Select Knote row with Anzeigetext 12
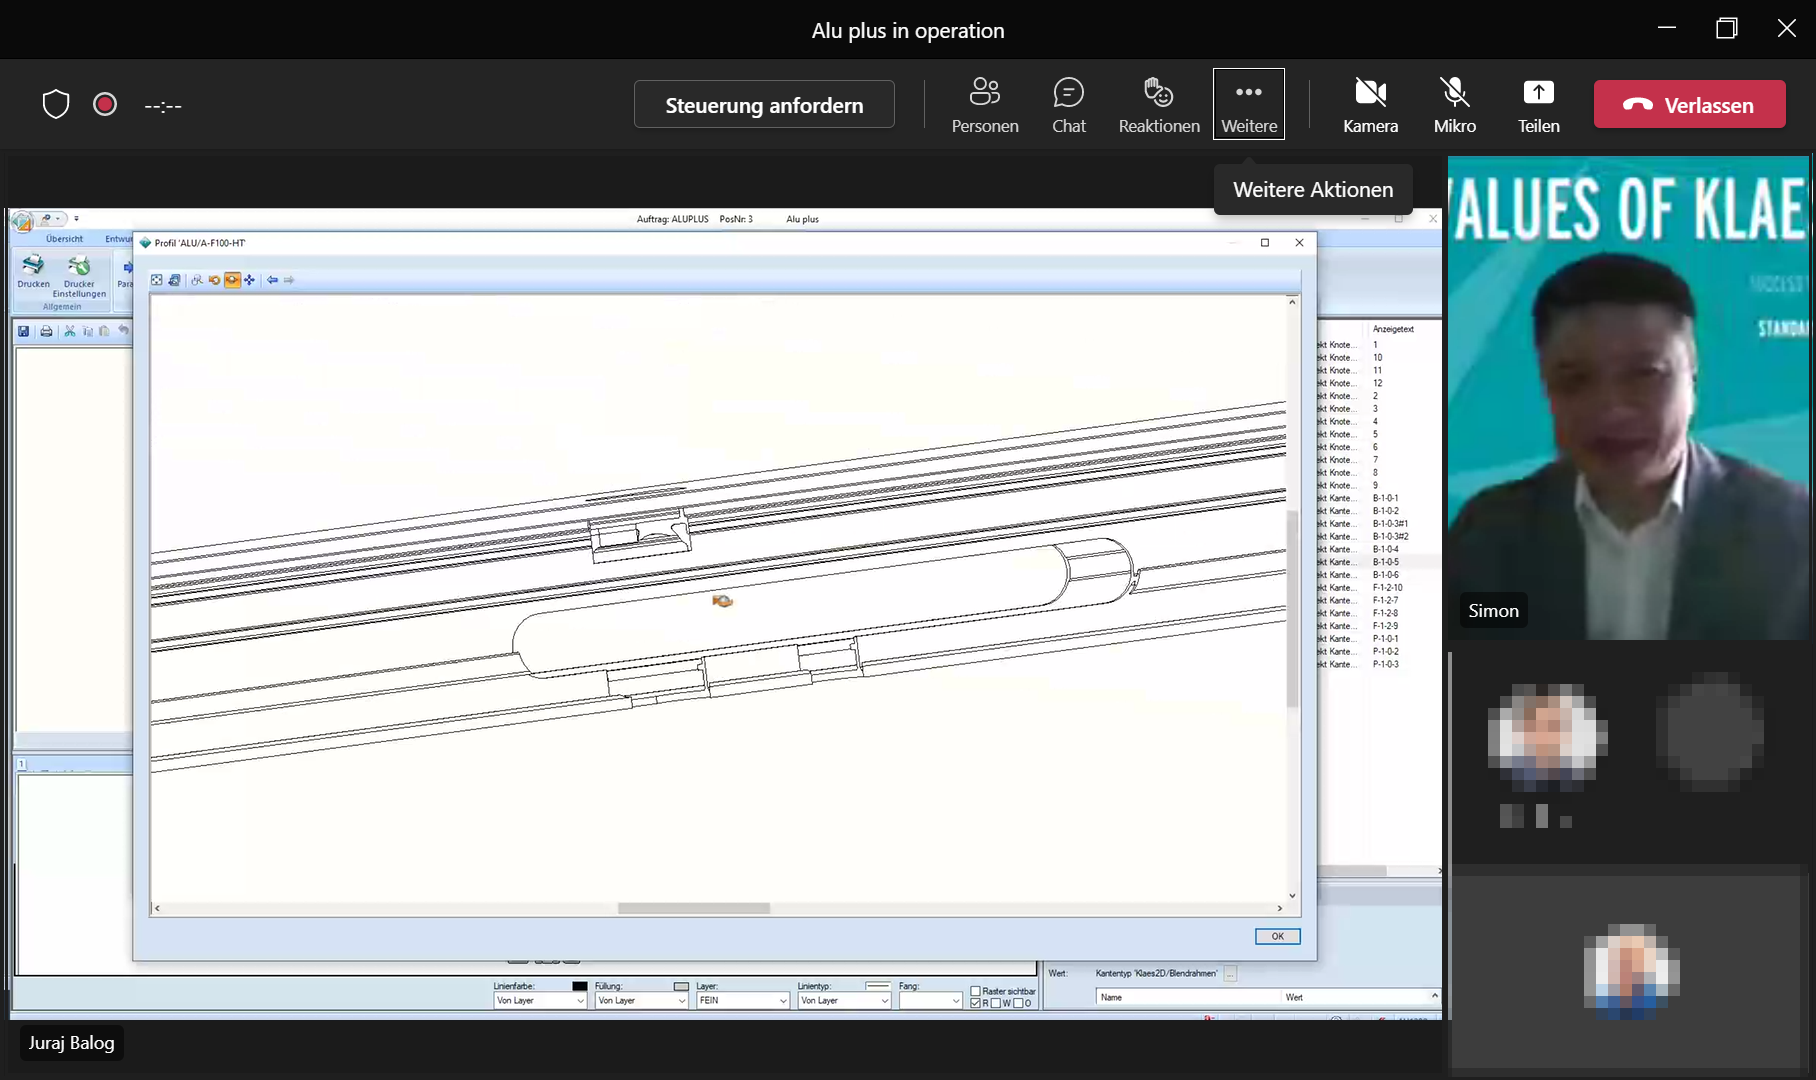Image resolution: width=1816 pixels, height=1080 pixels. 1378,383
